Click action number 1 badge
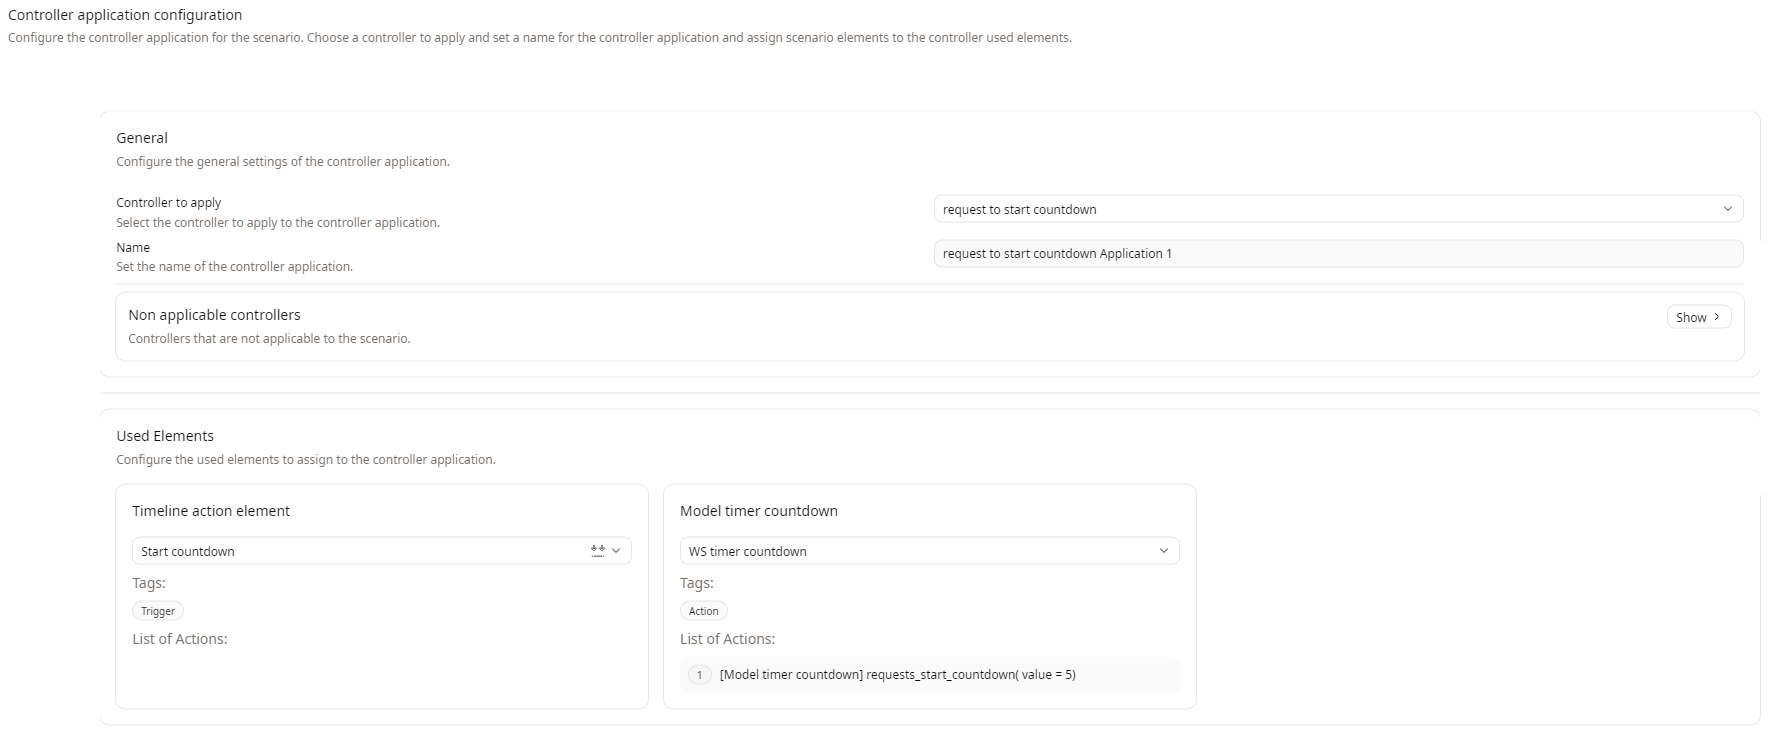This screenshot has width=1779, height=746. point(699,675)
